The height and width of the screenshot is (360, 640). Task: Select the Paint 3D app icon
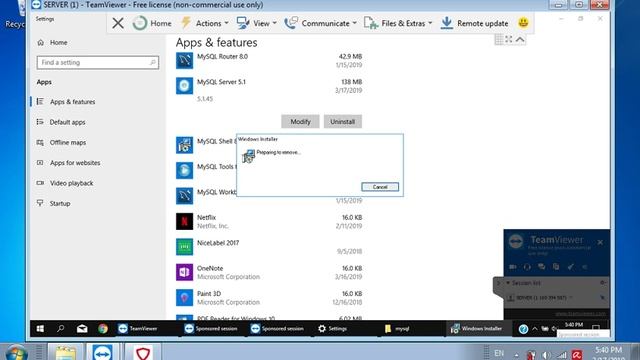tap(184, 298)
